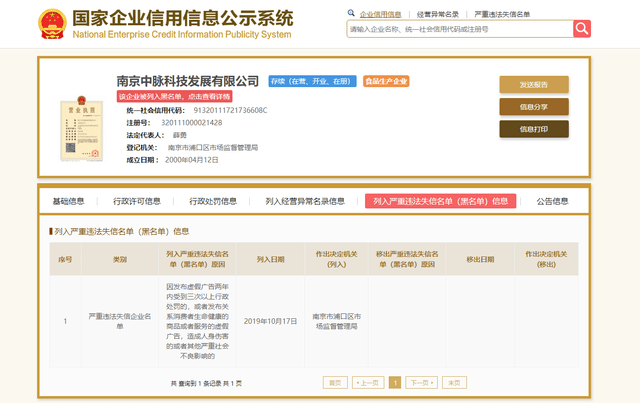Click the 信息分享 button
This screenshot has width=640, height=403.
pyautogui.click(x=534, y=106)
